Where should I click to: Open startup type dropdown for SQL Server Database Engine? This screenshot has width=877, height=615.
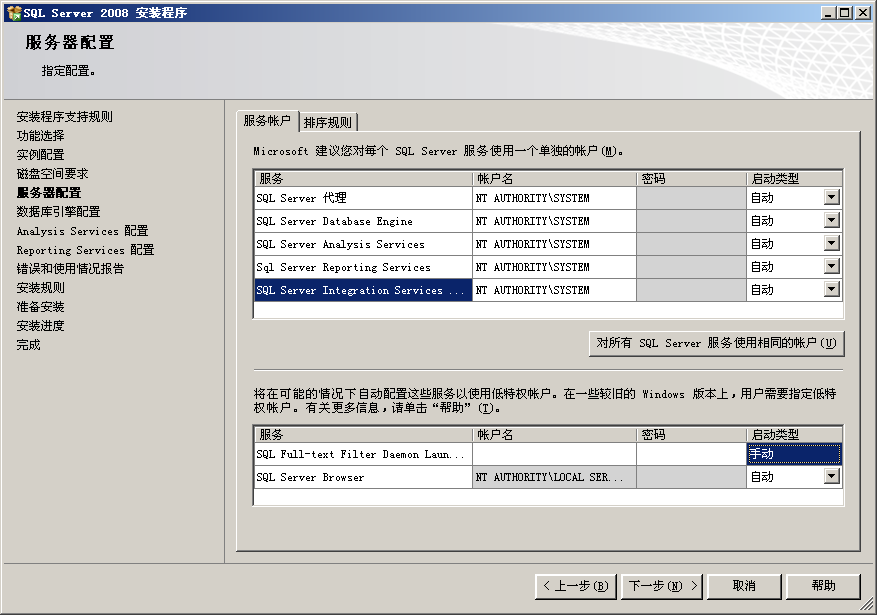(832, 220)
